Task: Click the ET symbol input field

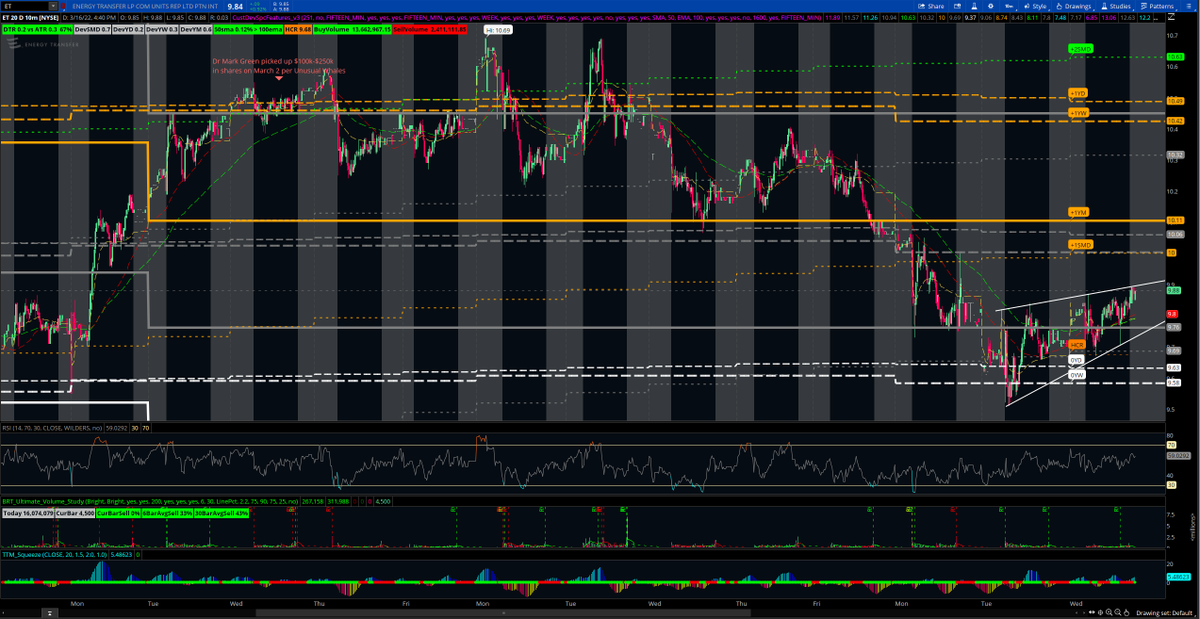Action: tap(24, 6)
